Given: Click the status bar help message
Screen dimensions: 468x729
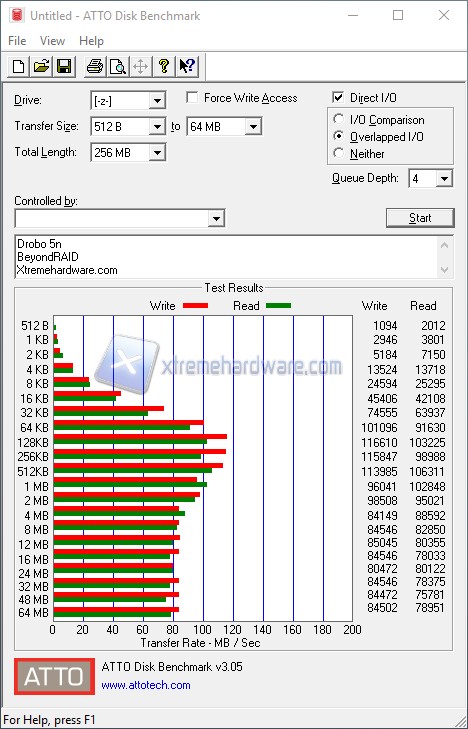Looking at the screenshot, I should pyautogui.click(x=50, y=720).
